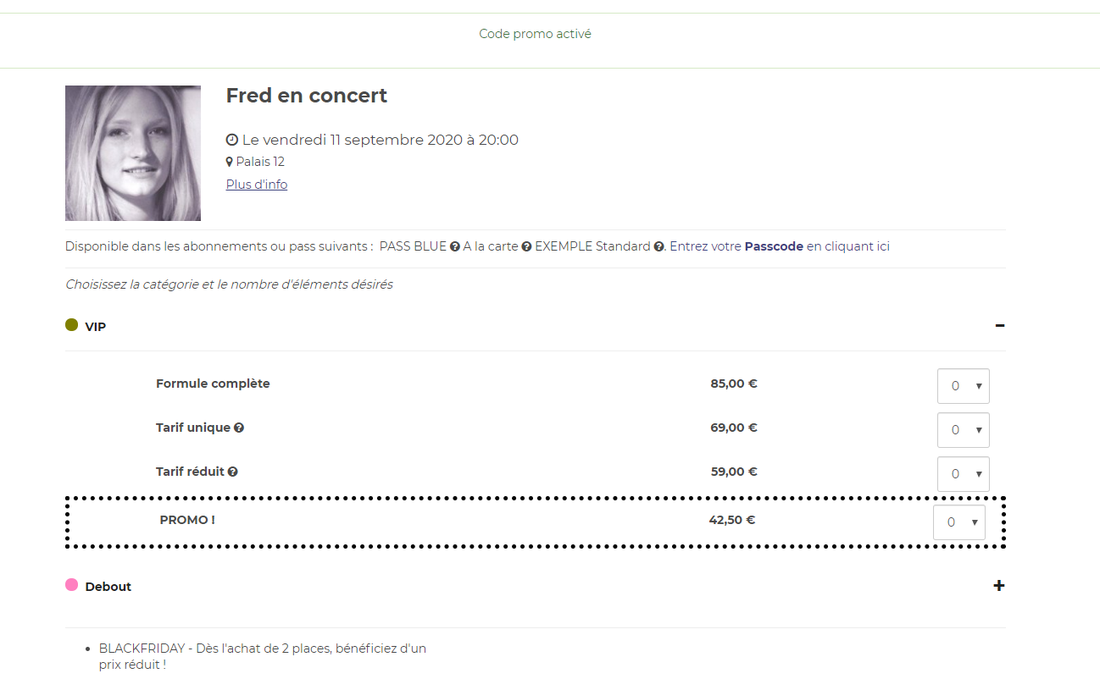Open quantity dropdown for Formule complète

click(x=963, y=386)
